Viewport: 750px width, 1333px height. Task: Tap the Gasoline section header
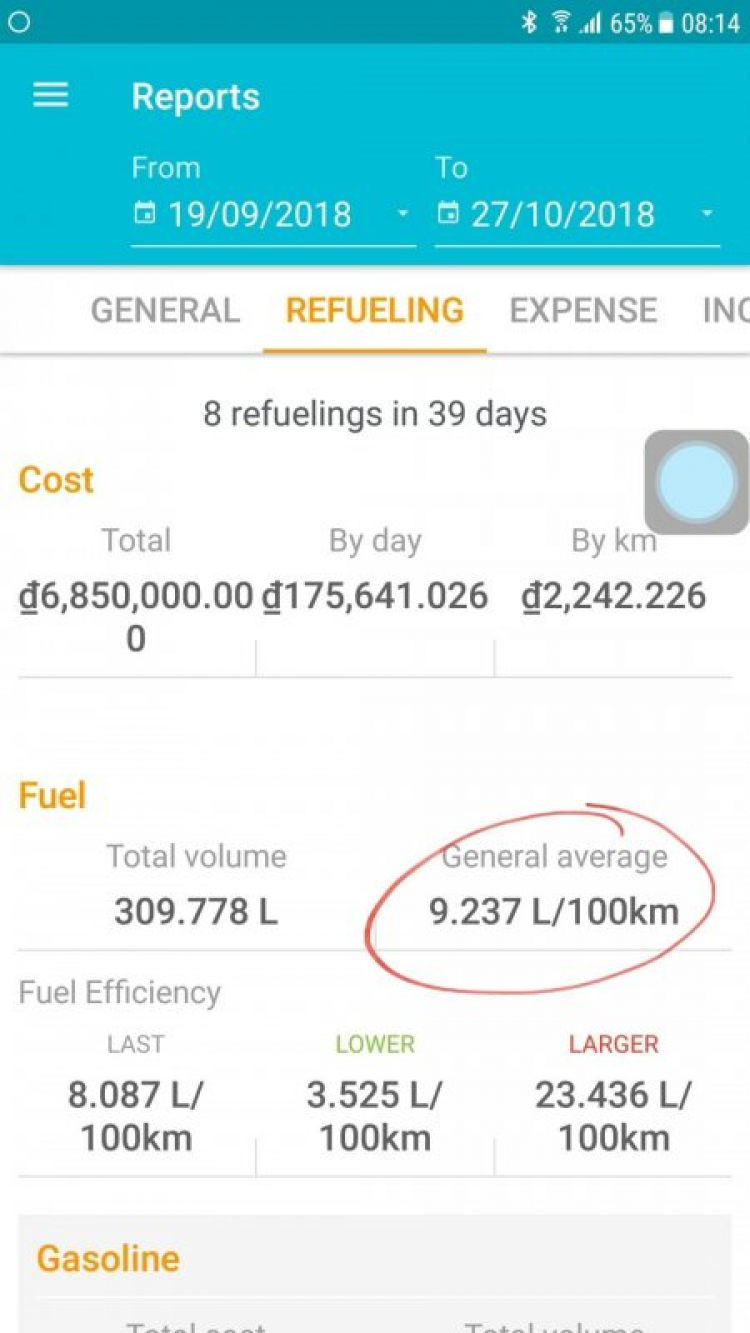coord(108,1258)
